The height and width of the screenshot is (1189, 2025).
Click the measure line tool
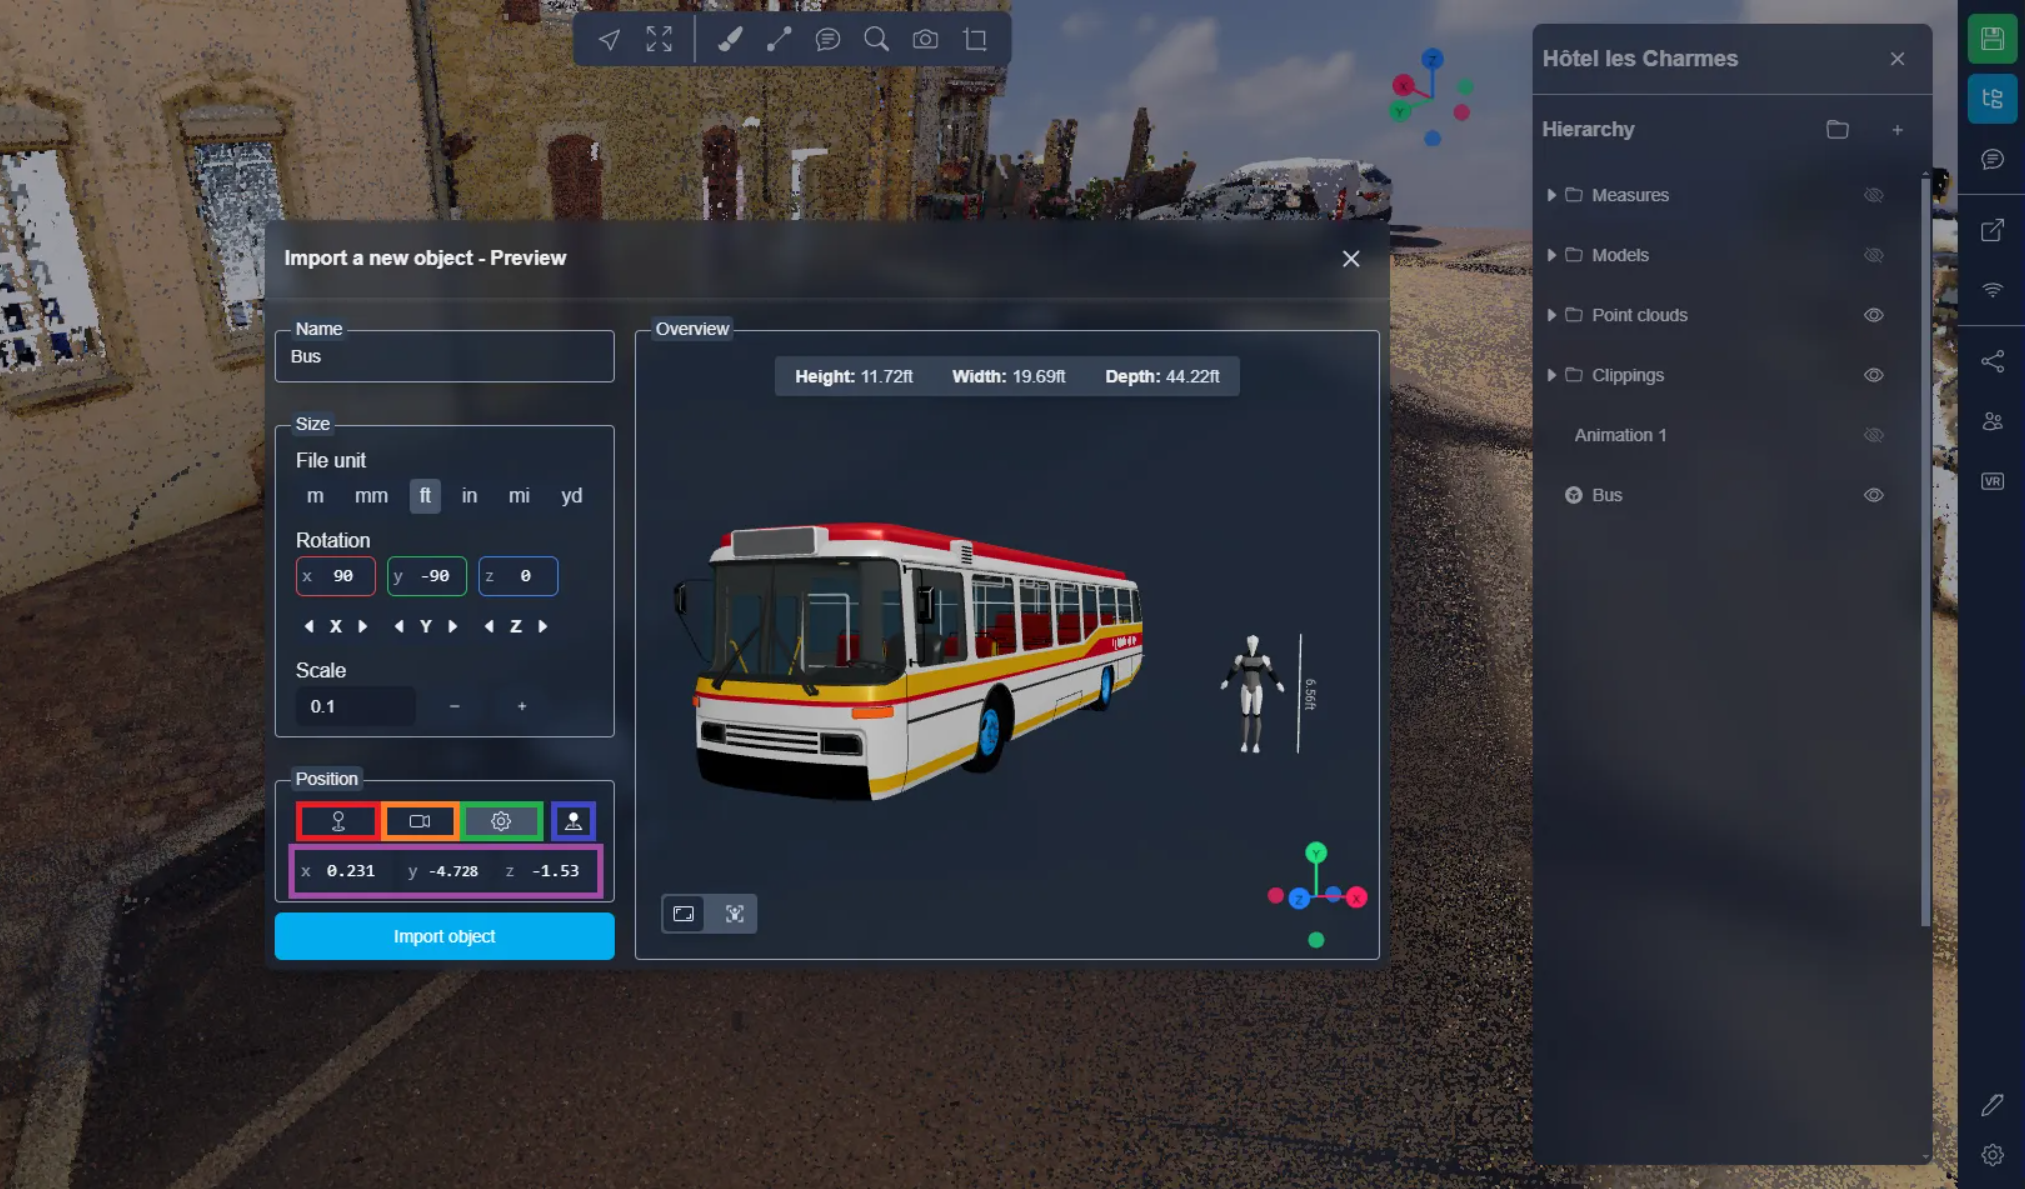pyautogui.click(x=778, y=40)
